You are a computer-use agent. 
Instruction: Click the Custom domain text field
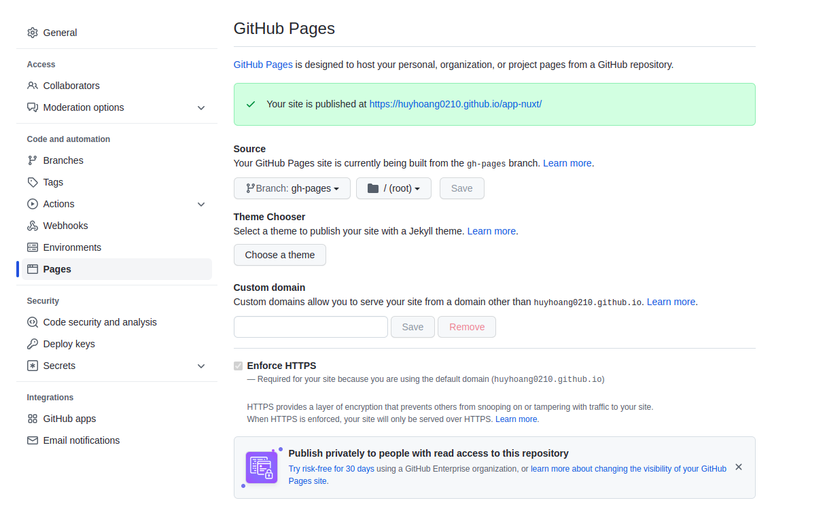tap(311, 327)
